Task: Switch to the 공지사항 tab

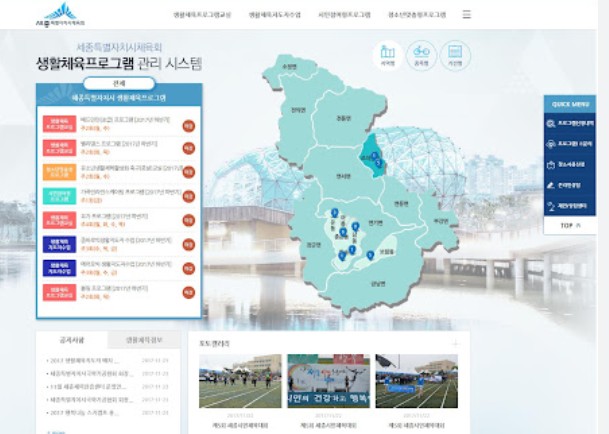Action: point(72,340)
